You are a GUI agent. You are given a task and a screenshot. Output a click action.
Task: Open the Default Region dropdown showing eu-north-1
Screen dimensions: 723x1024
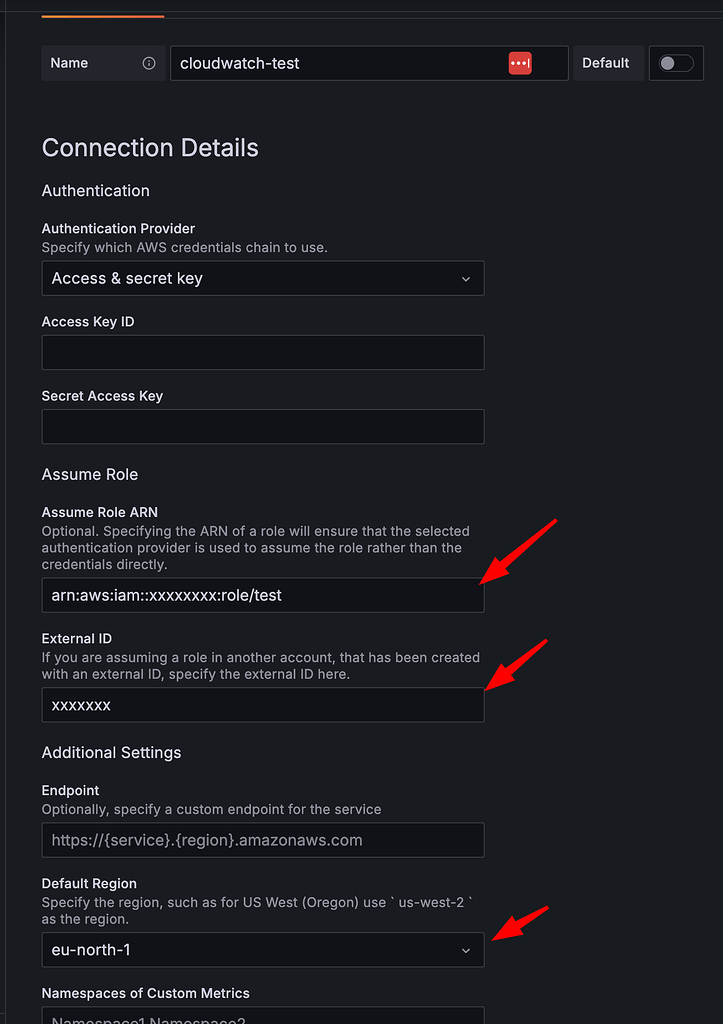[263, 950]
